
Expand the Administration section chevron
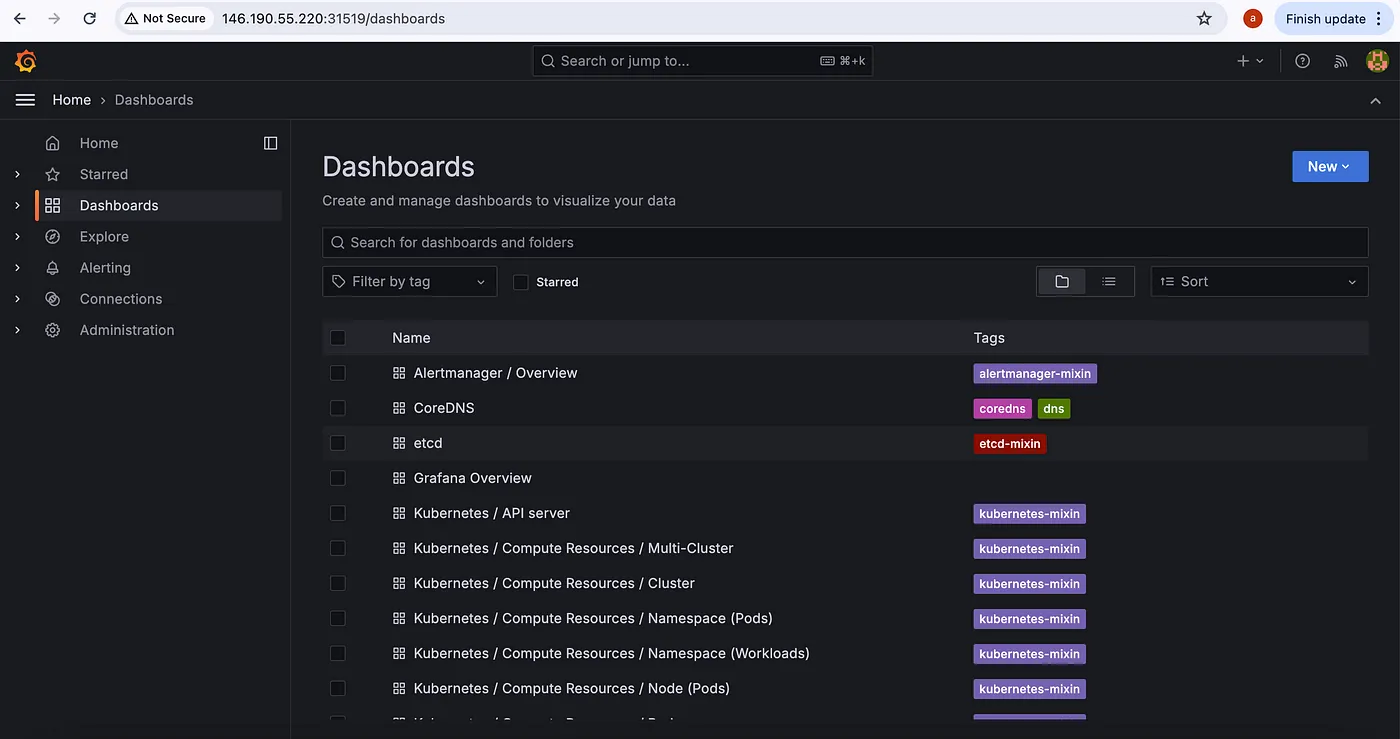tap(17, 330)
